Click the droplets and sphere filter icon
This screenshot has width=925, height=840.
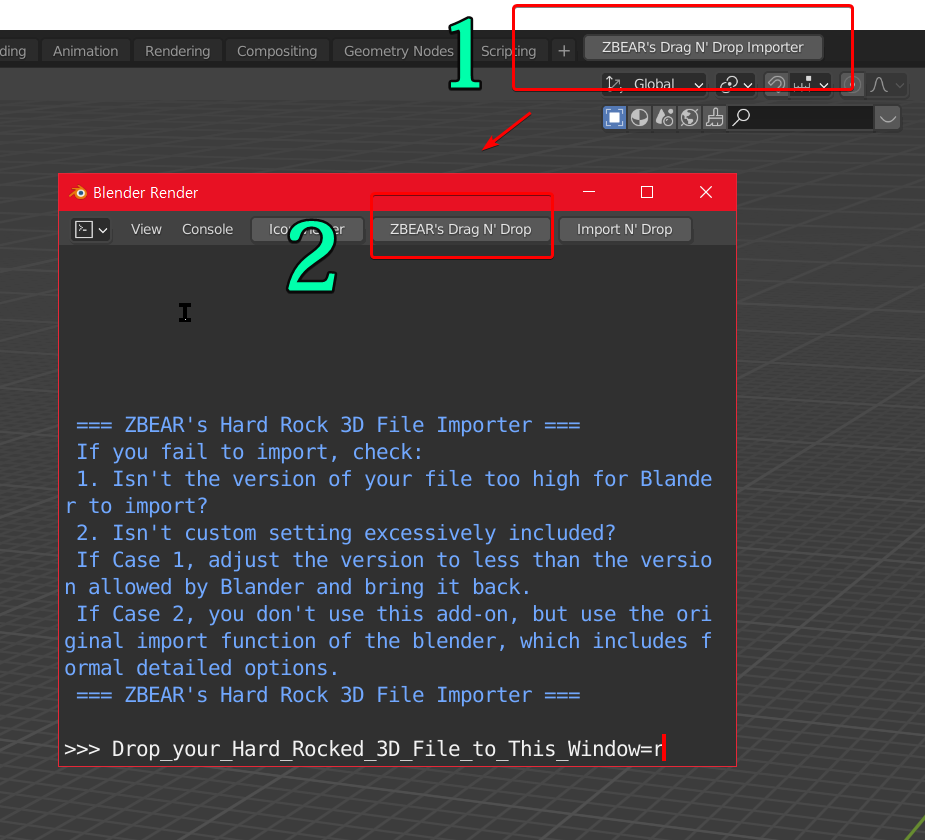pos(665,118)
